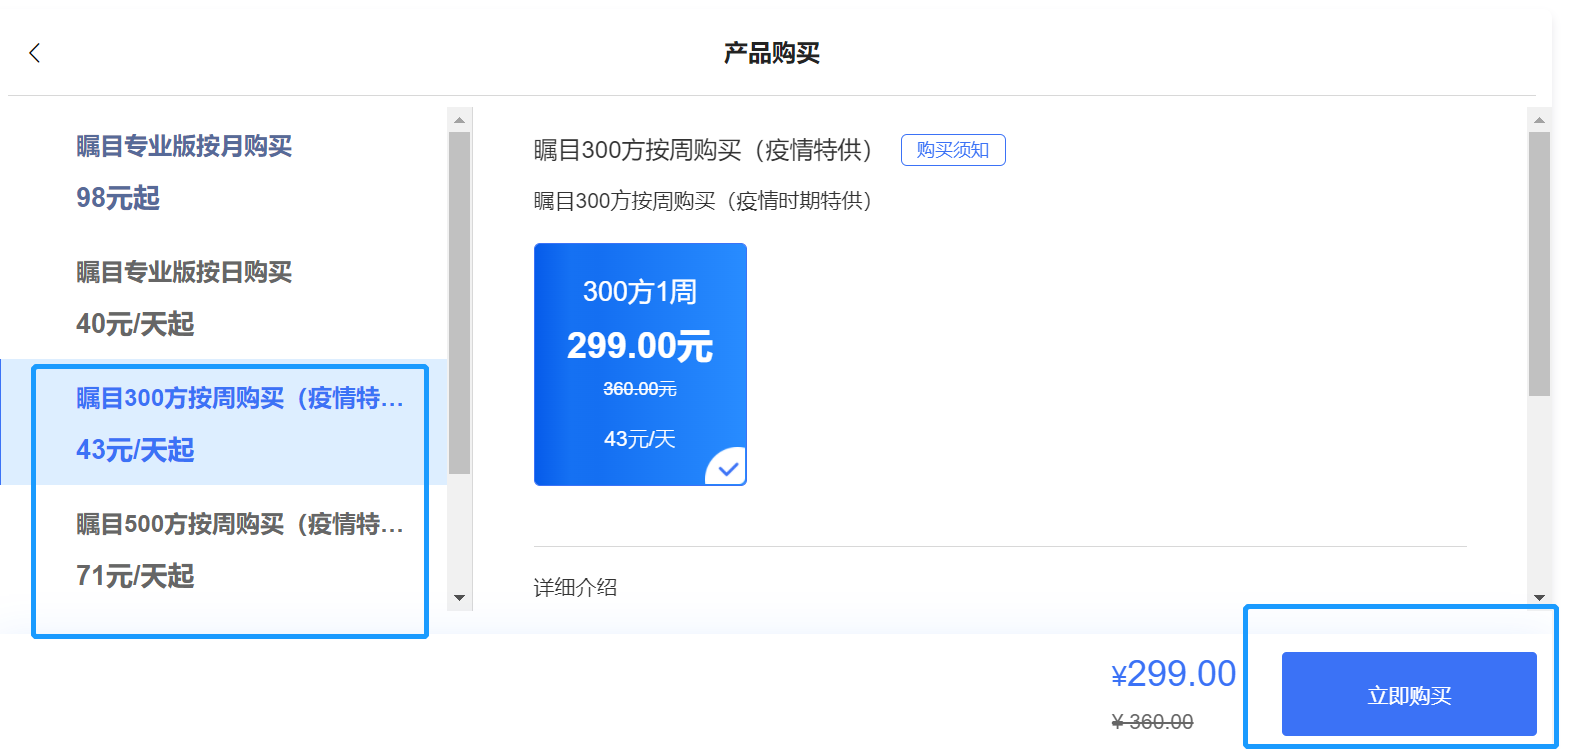
Task: Click the 98元起 price text
Action: tap(118, 198)
